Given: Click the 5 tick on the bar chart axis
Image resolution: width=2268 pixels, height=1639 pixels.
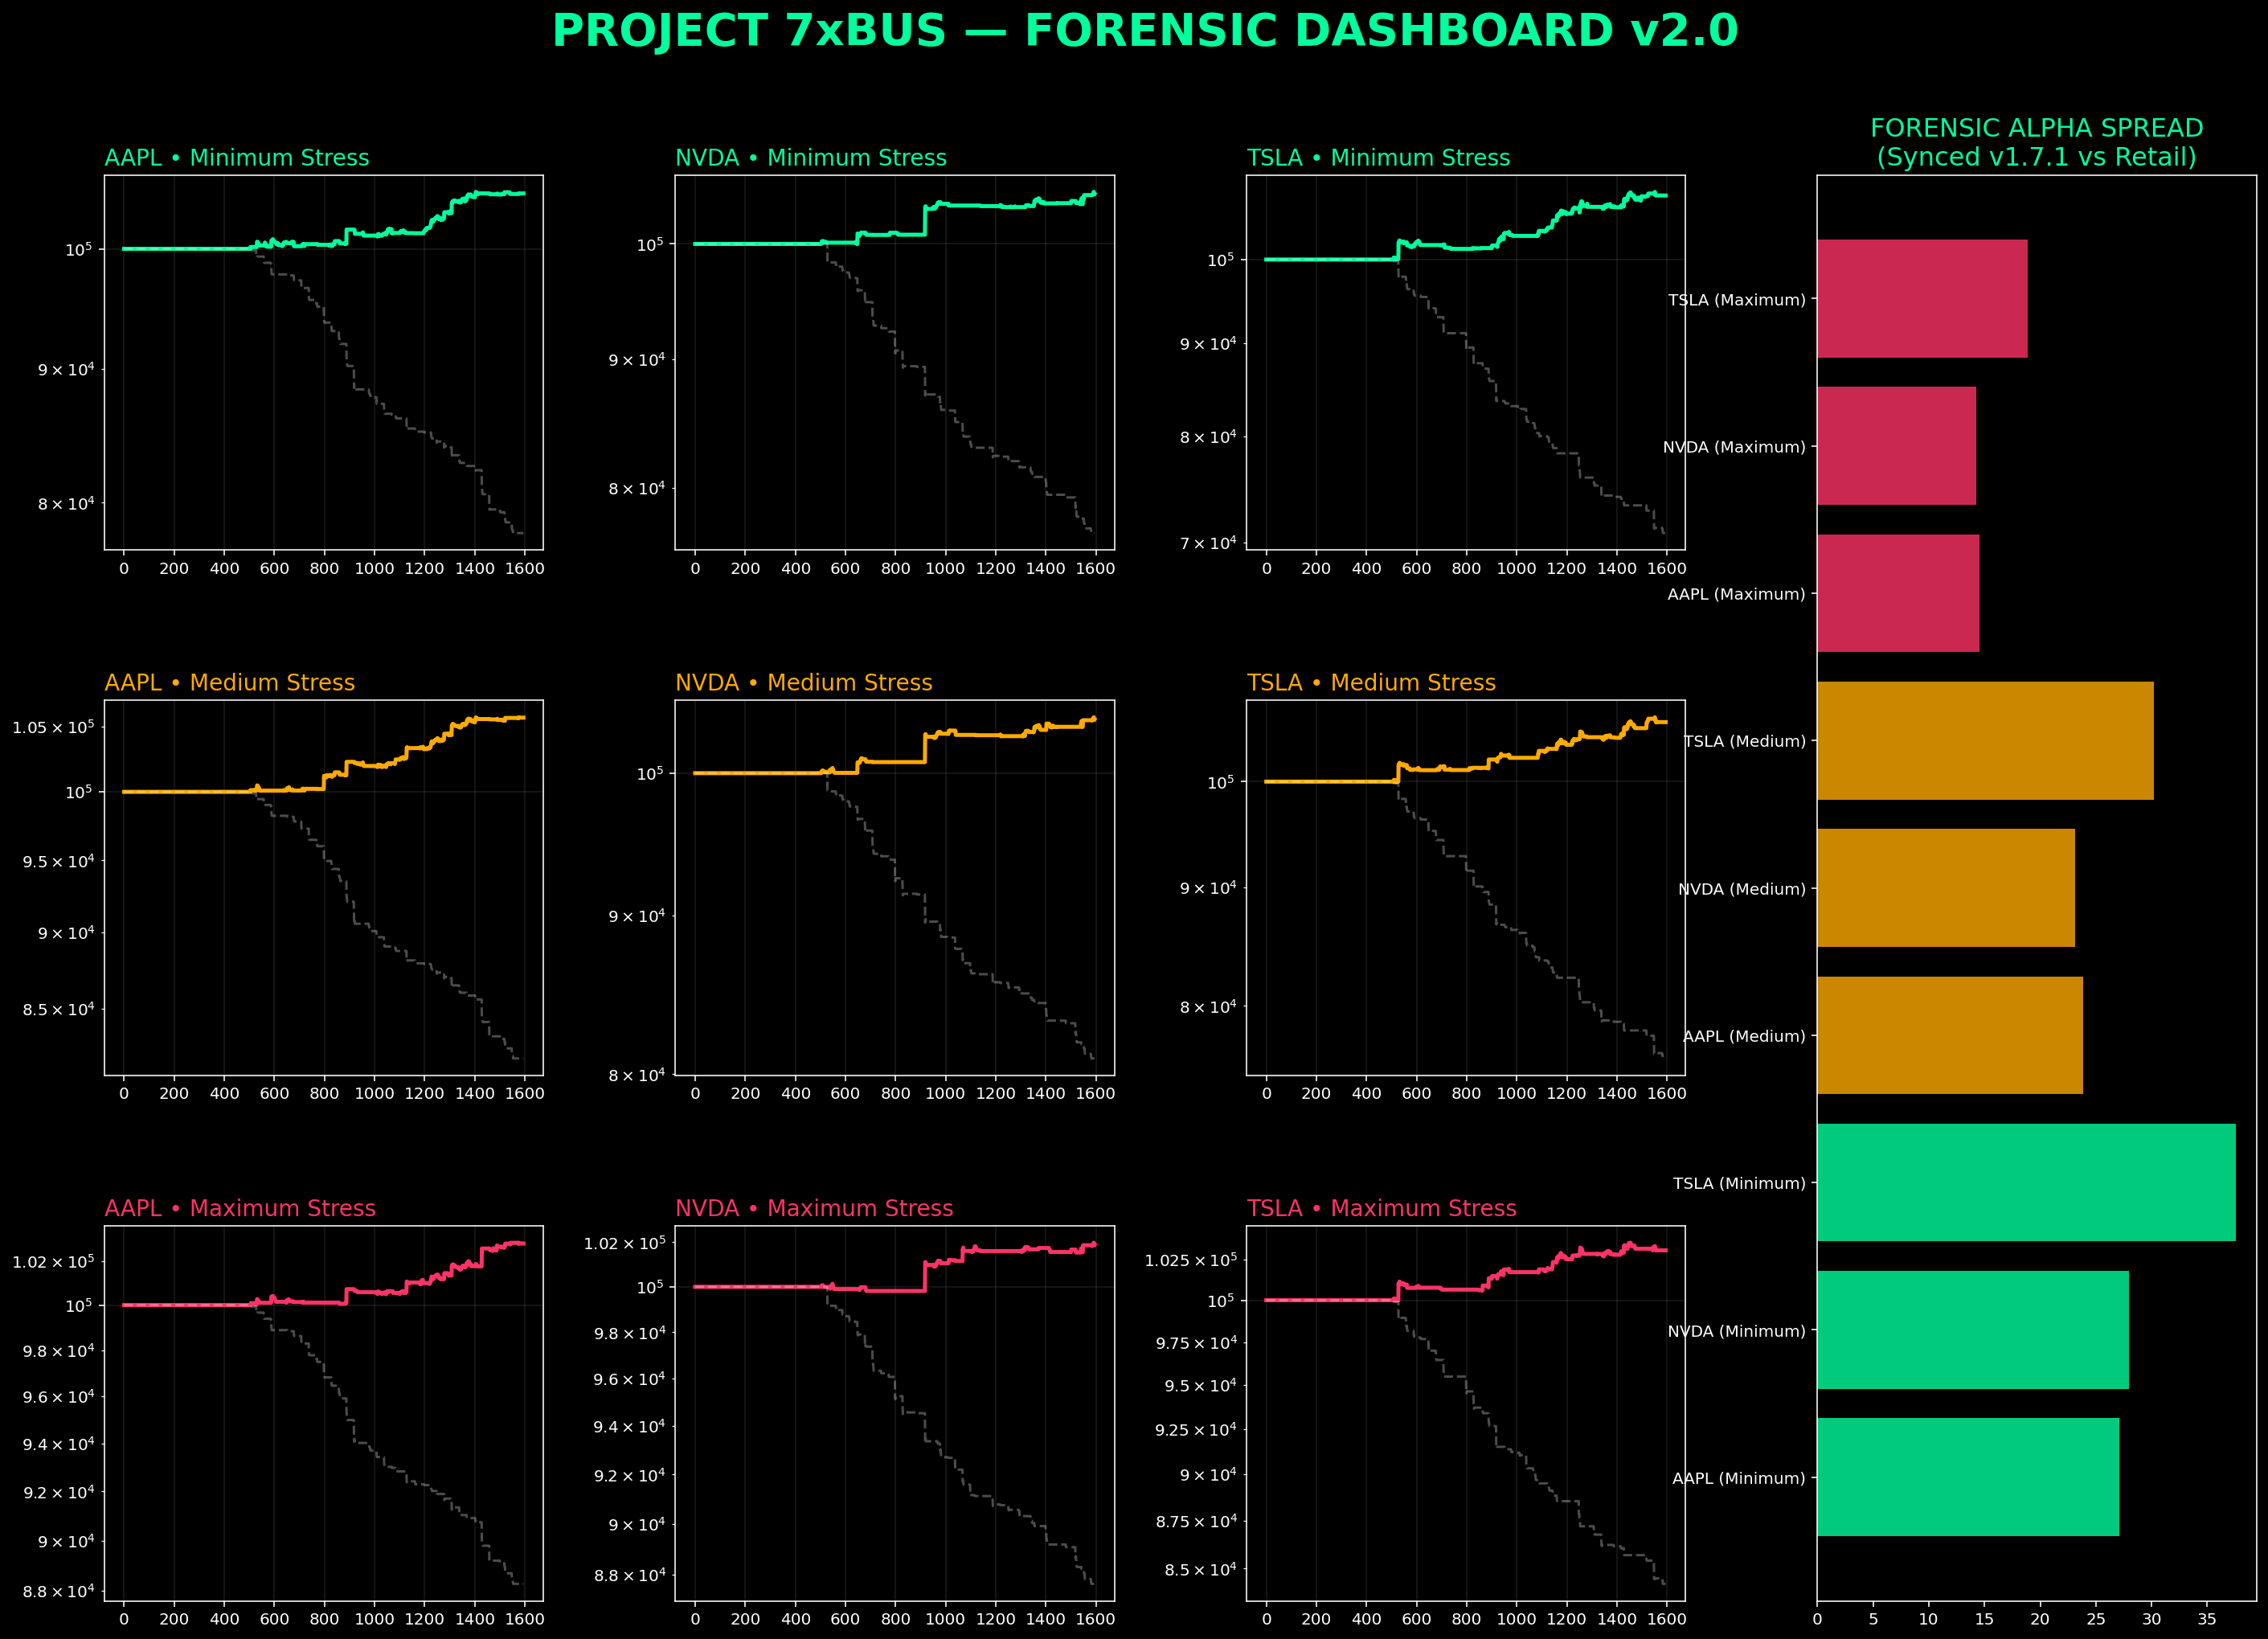Looking at the screenshot, I should pyautogui.click(x=1873, y=1619).
